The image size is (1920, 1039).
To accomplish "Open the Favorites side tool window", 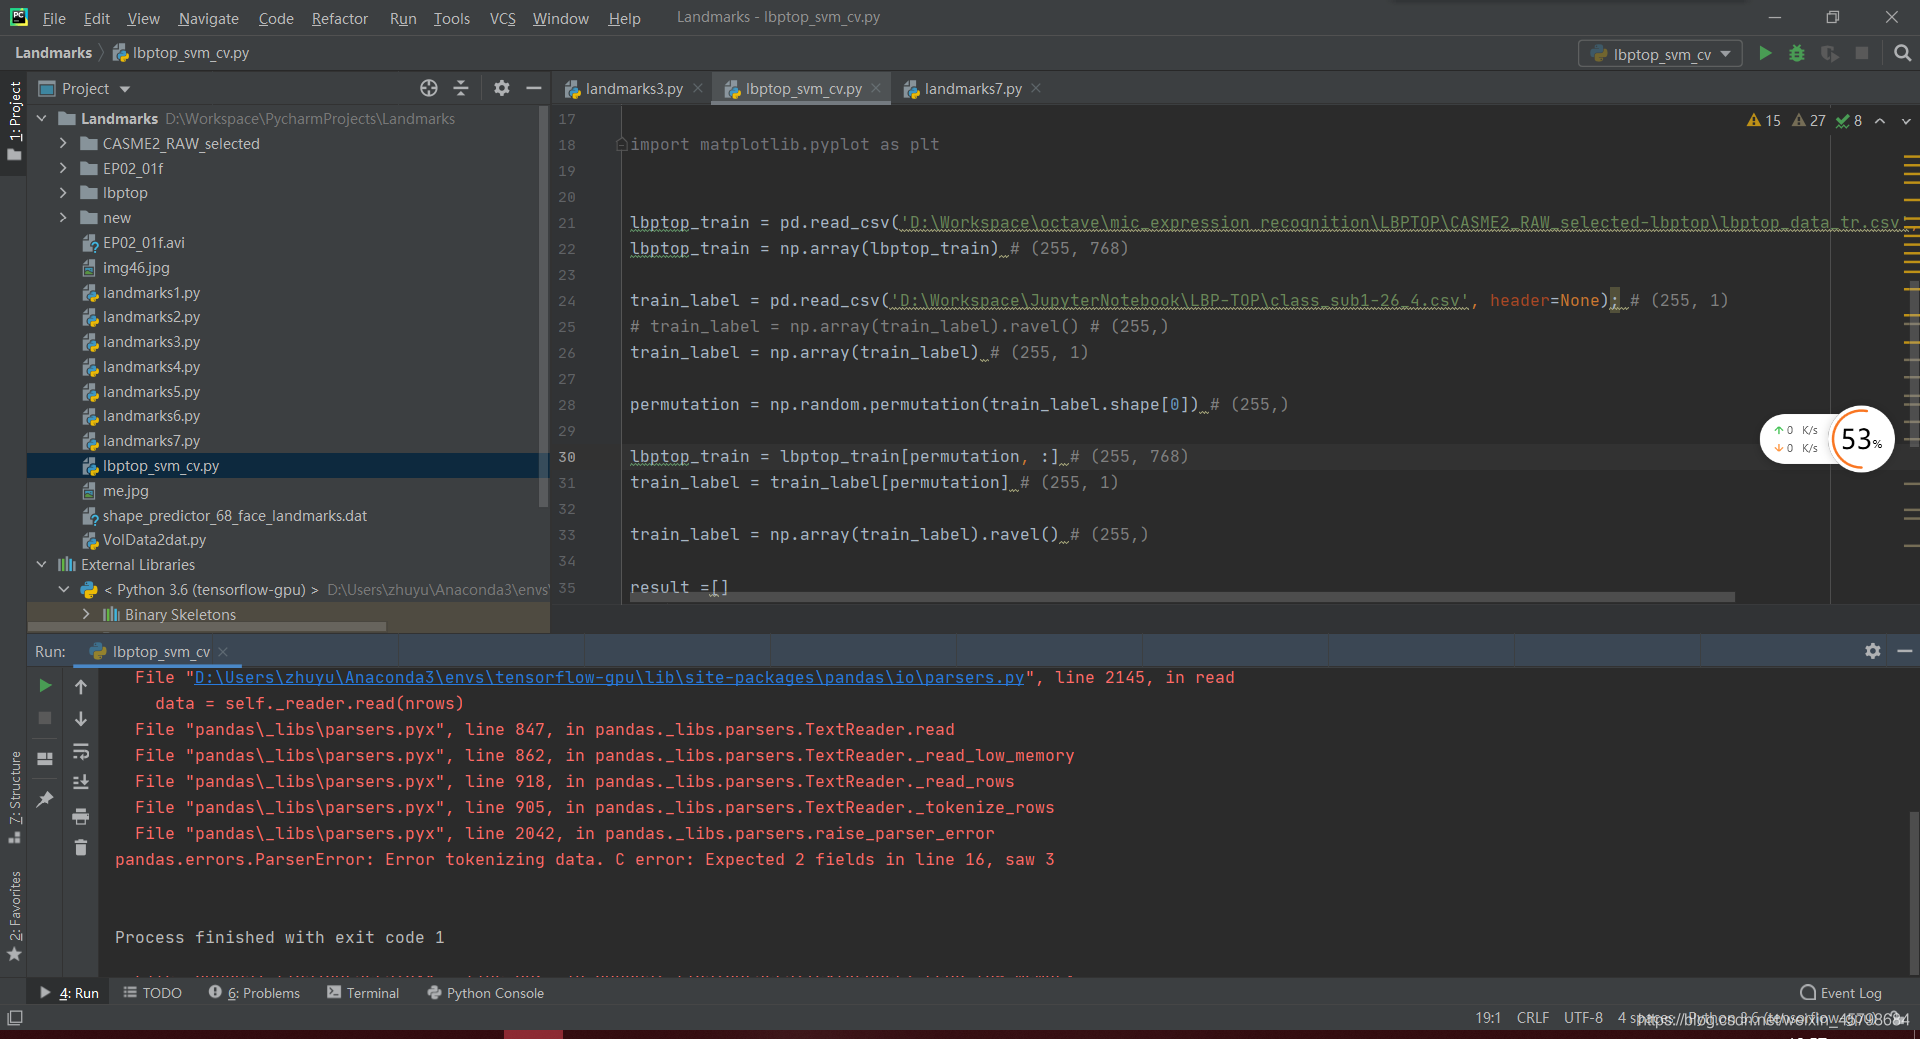I will (15, 915).
